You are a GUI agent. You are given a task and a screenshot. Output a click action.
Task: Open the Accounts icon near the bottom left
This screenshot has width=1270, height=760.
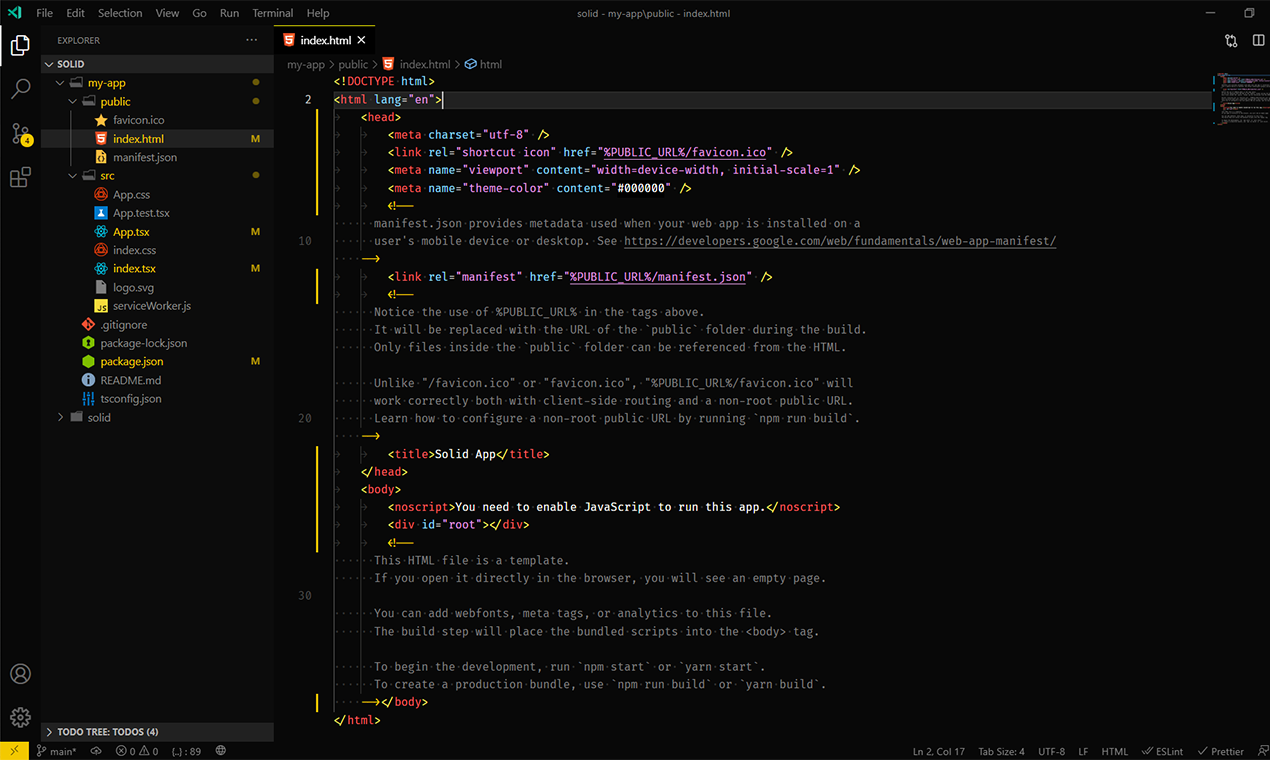[20, 674]
